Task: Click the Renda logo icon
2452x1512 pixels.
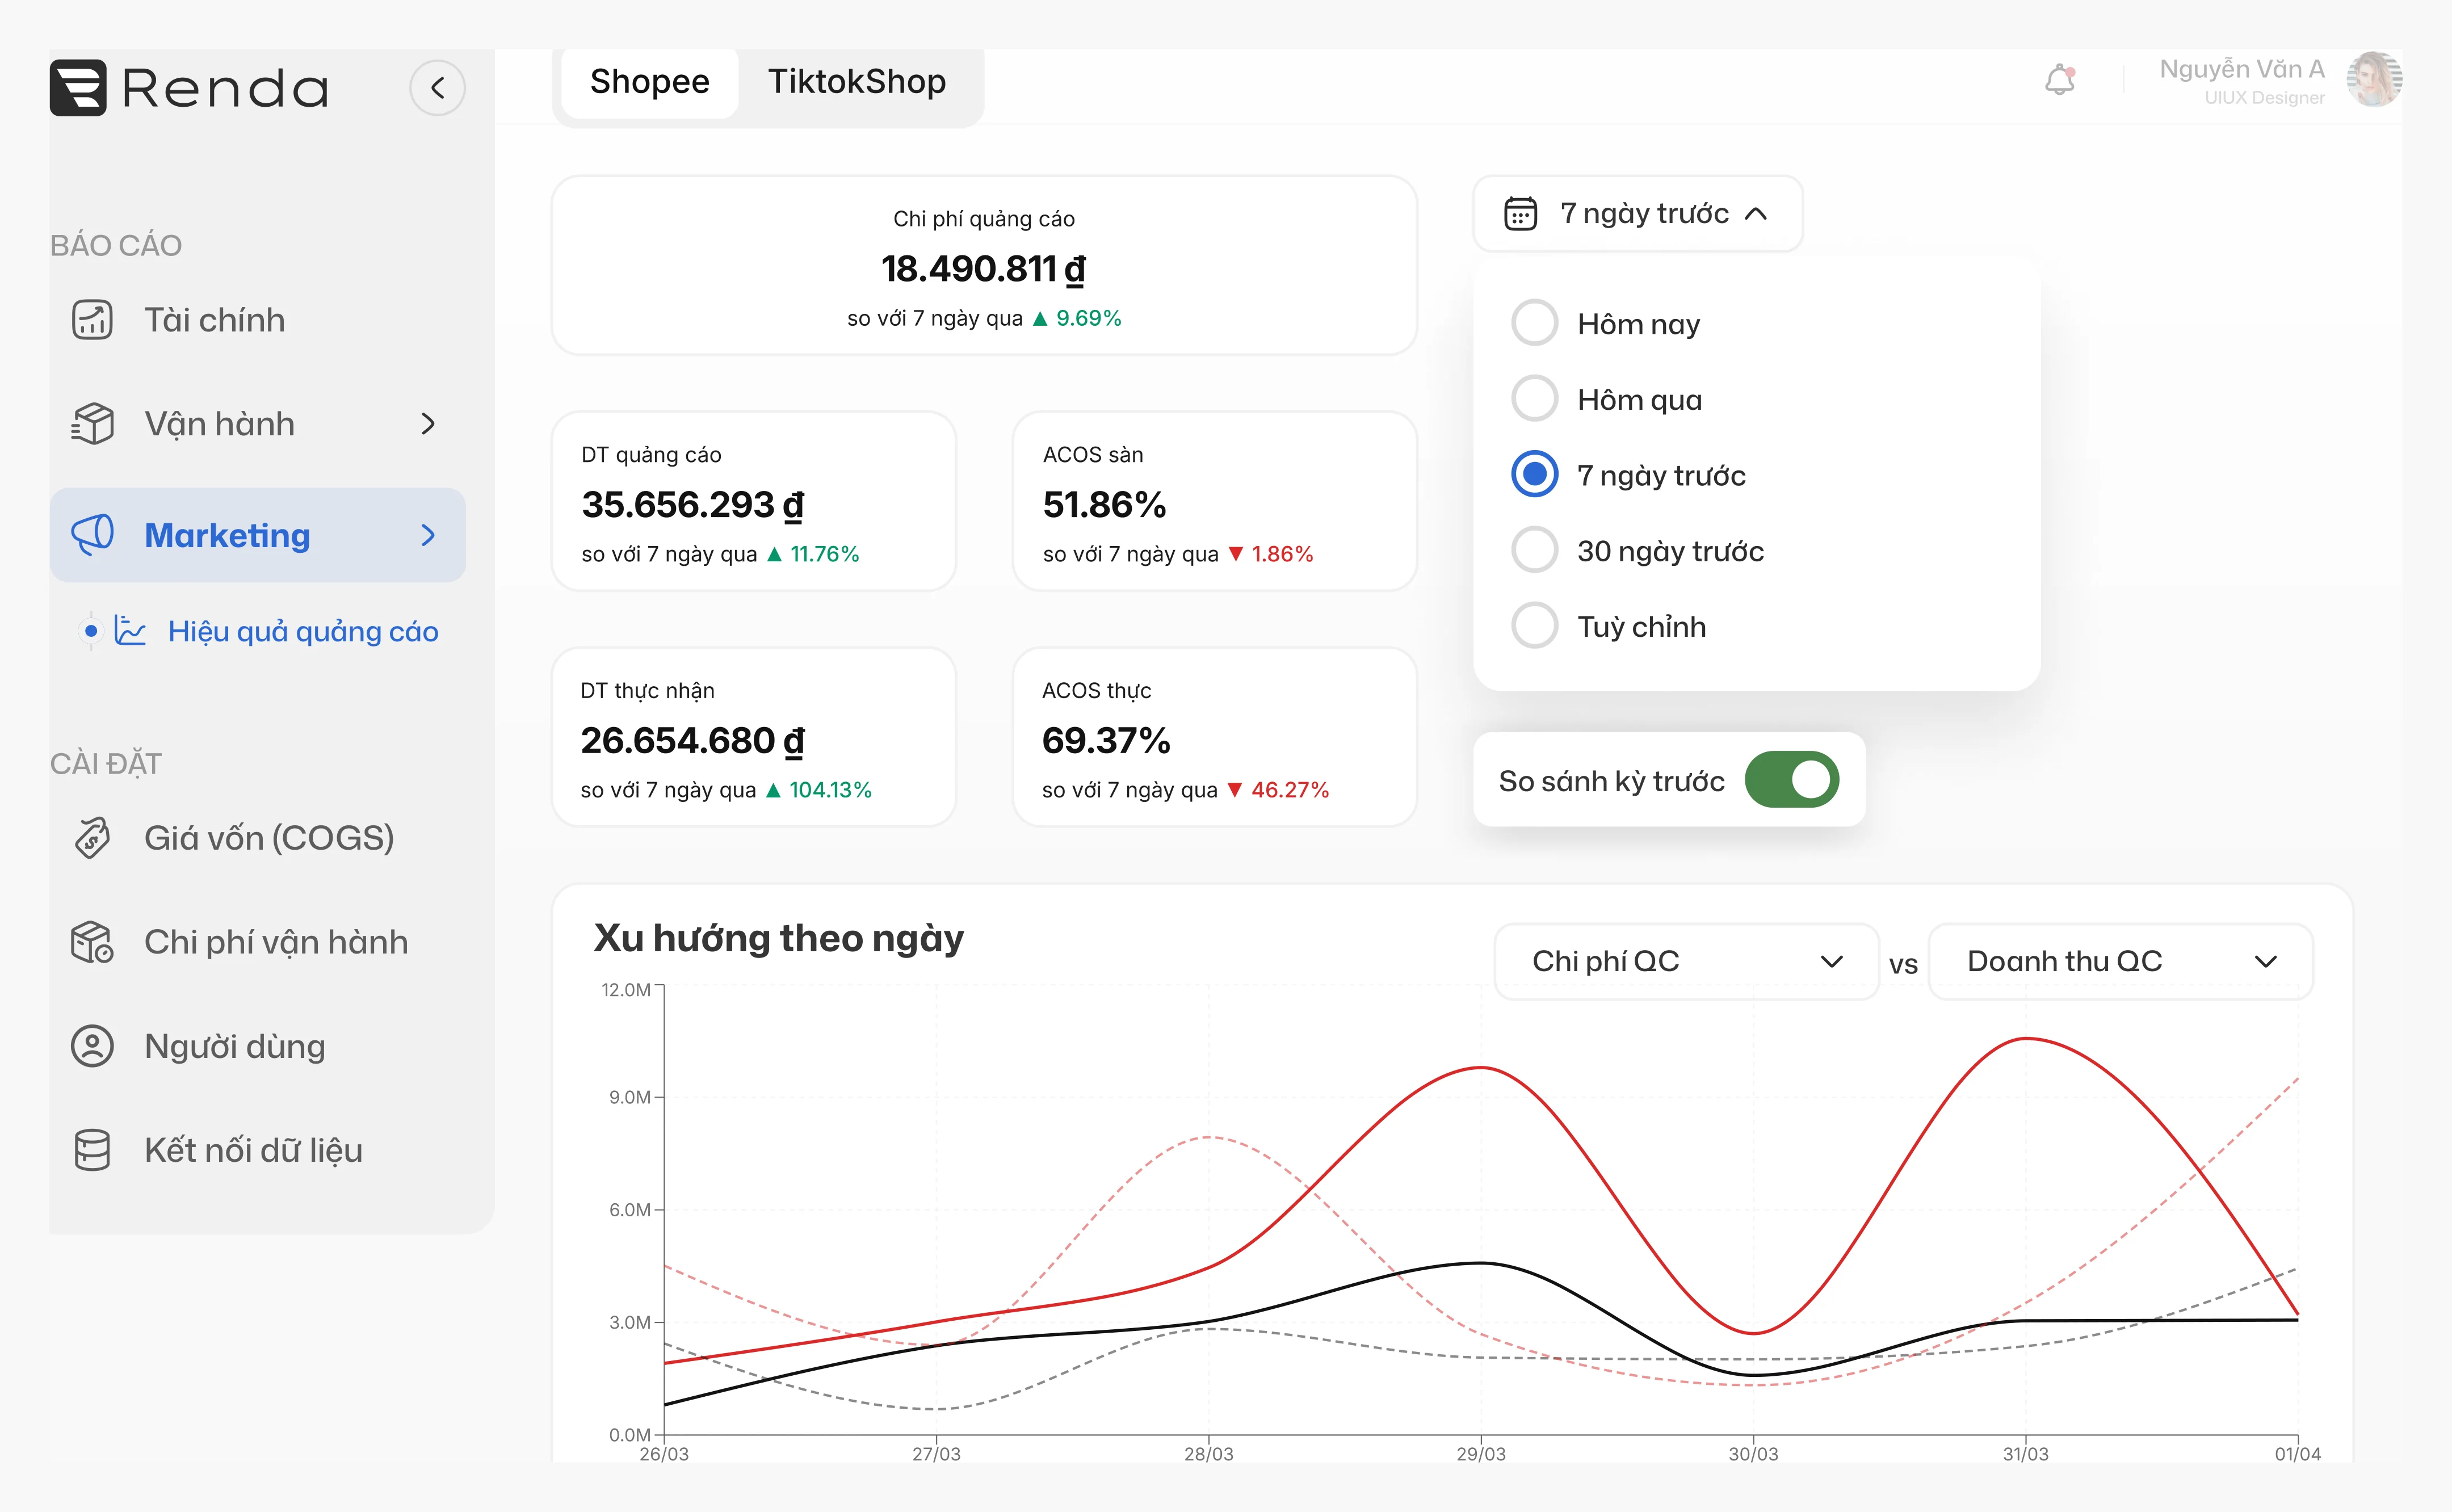Action: point(78,88)
